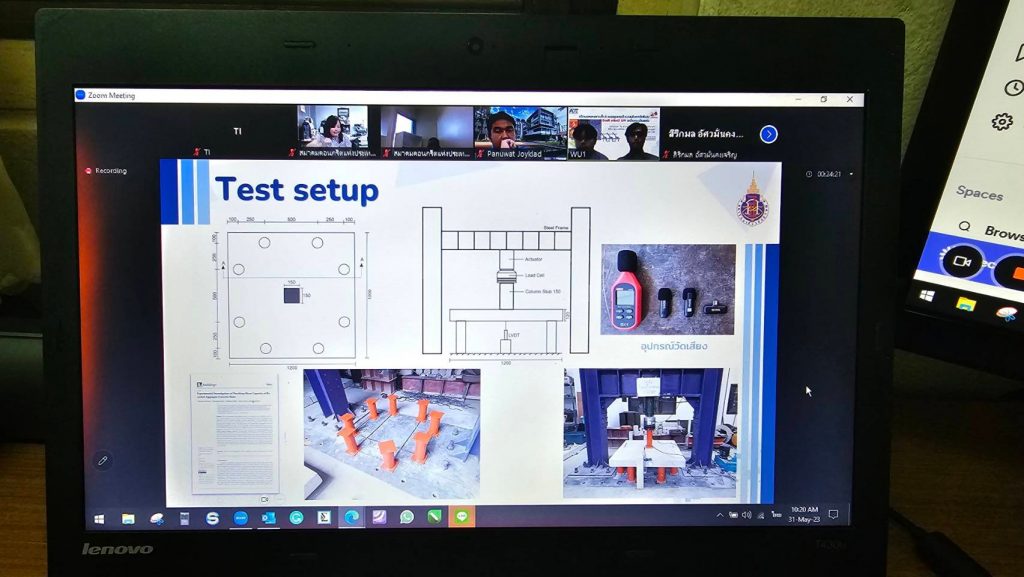Open WhatsApp from the taskbar
The image size is (1024, 577).
(406, 517)
